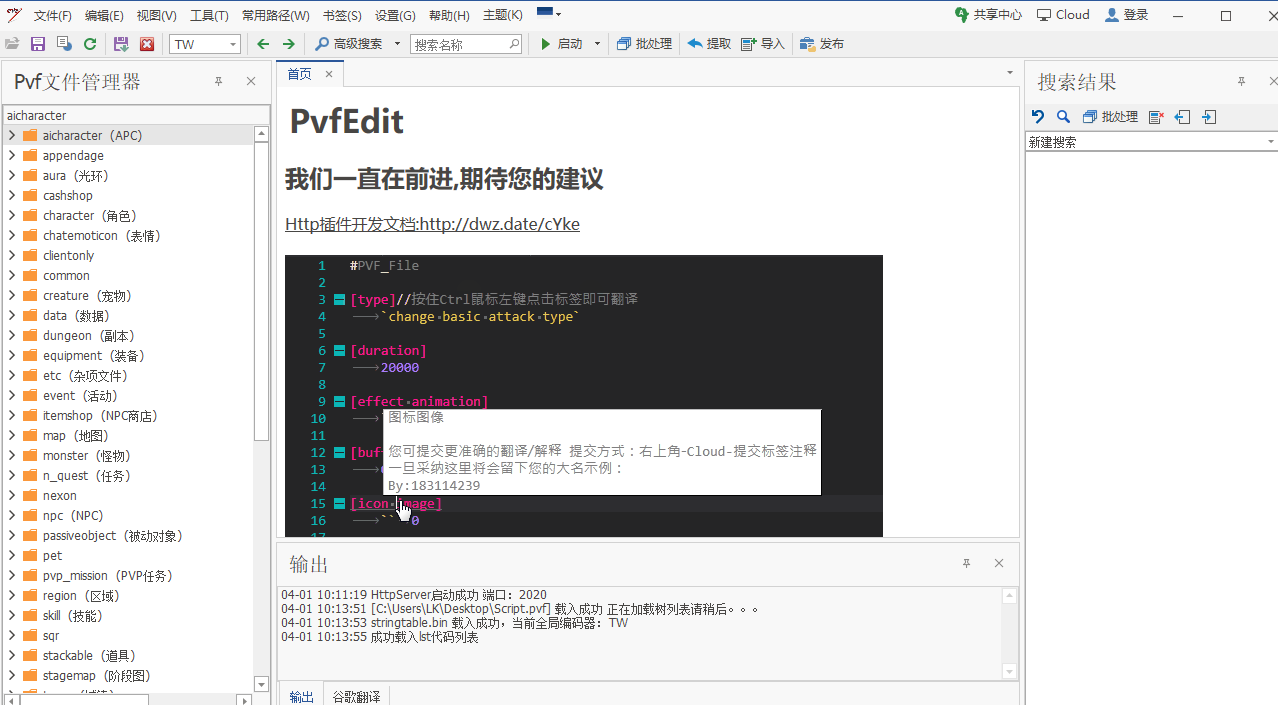Open the TW encoding dropdown

point(233,44)
